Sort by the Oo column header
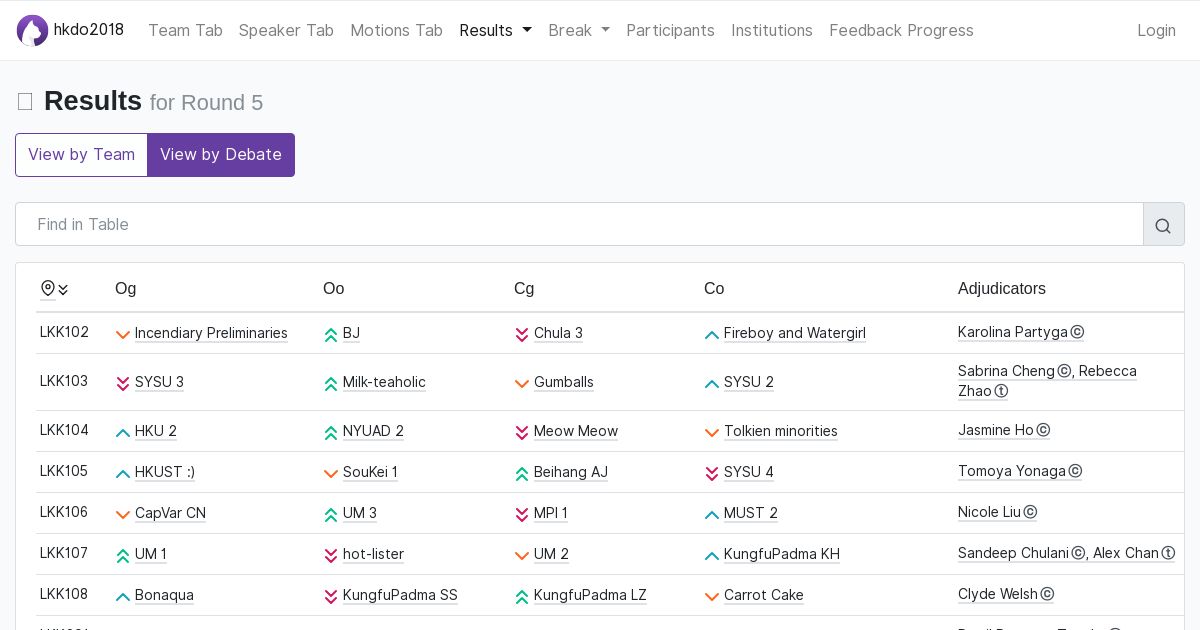 (x=333, y=289)
